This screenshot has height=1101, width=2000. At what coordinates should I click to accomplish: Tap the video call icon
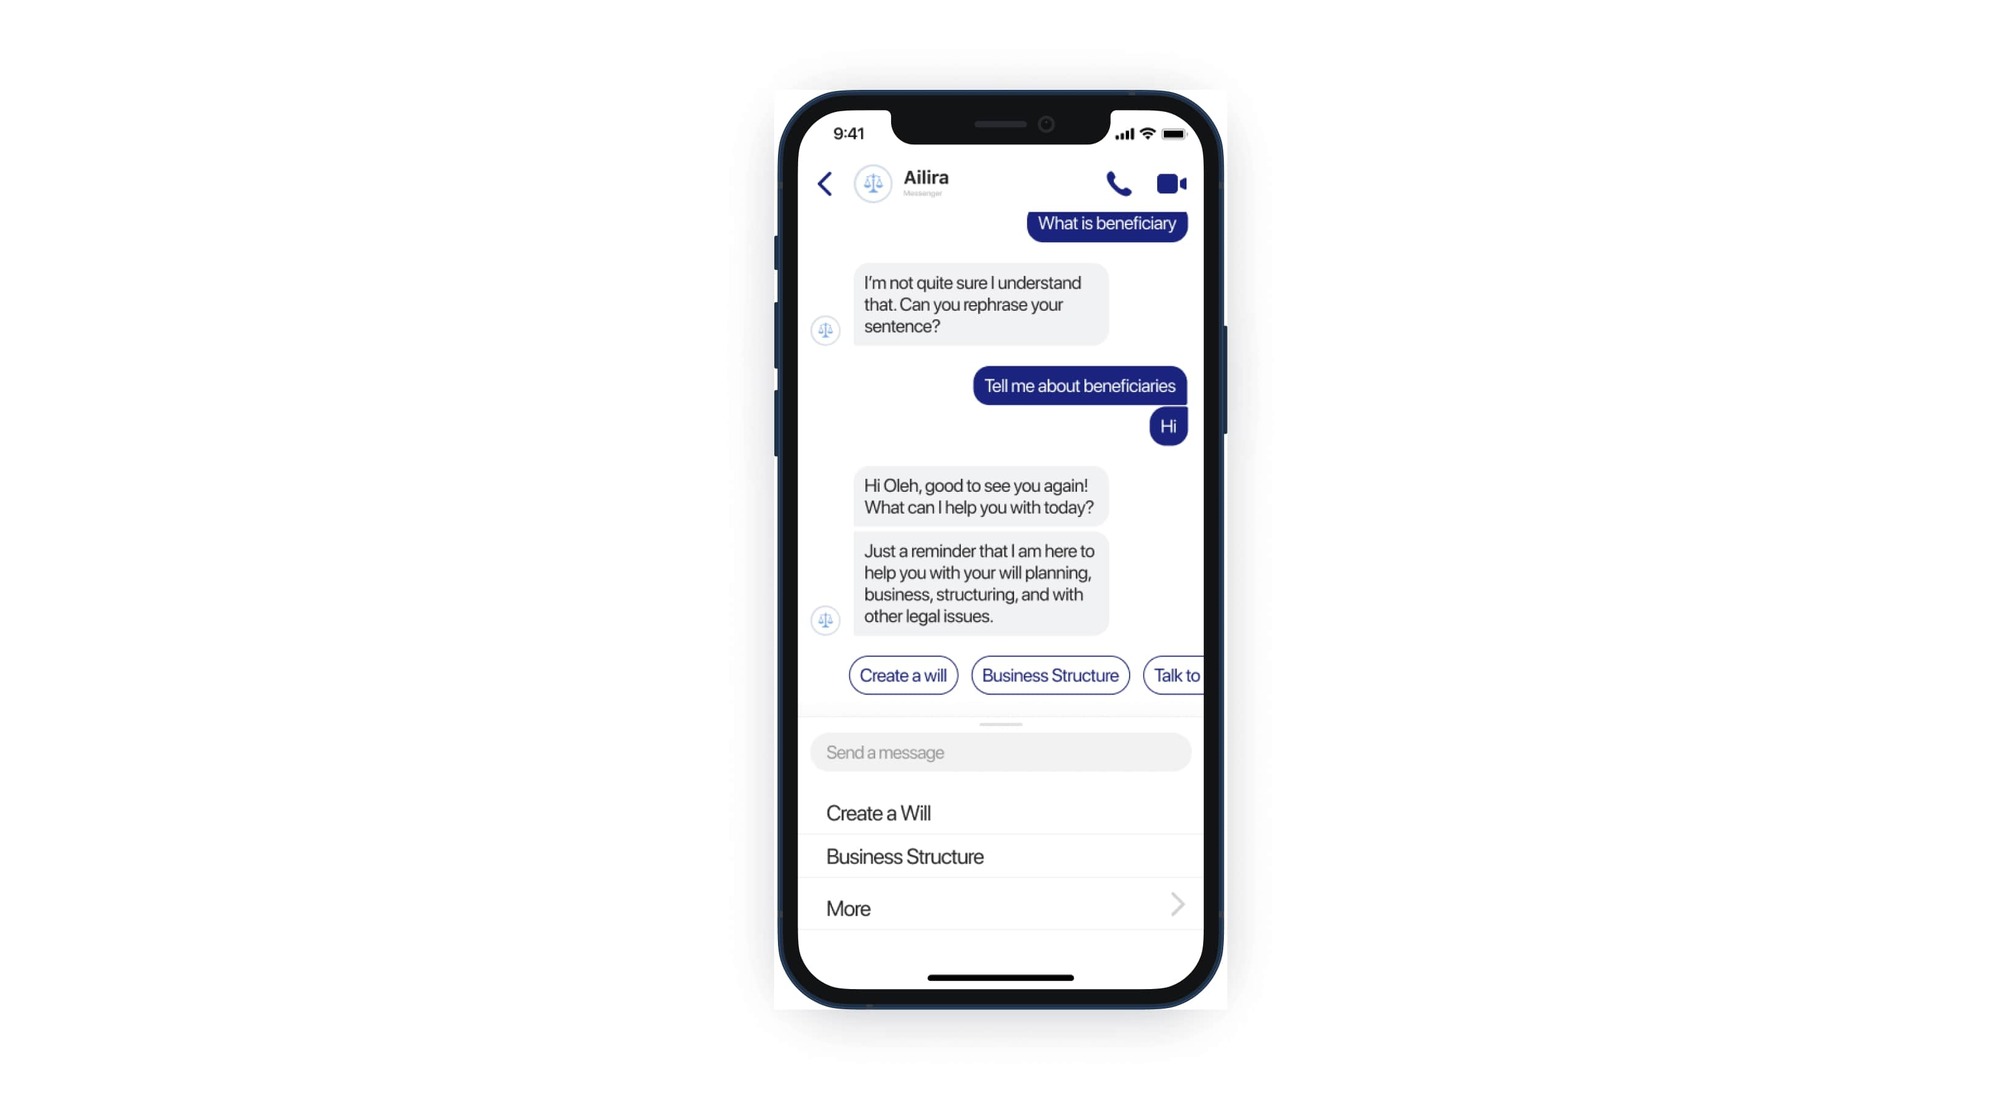pos(1170,183)
